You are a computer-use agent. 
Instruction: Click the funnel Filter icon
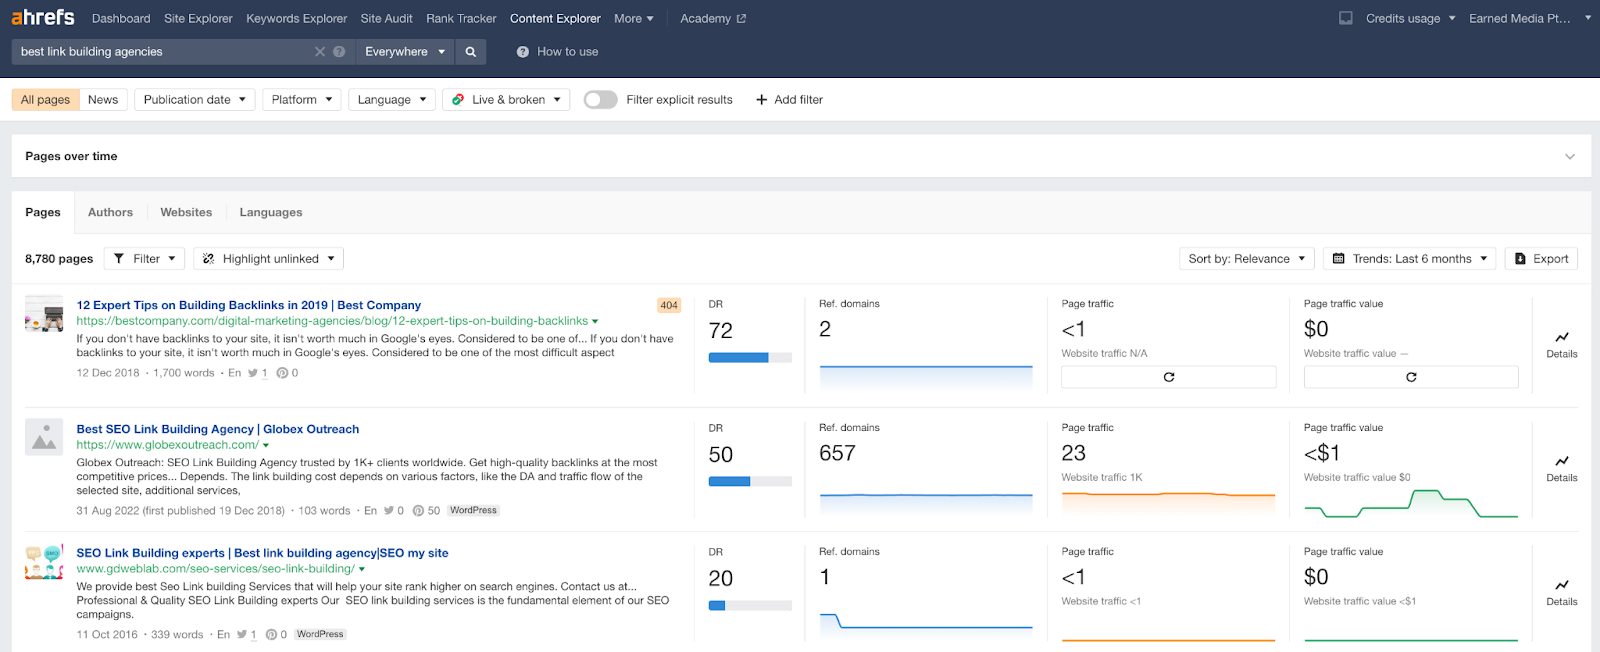[119, 259]
